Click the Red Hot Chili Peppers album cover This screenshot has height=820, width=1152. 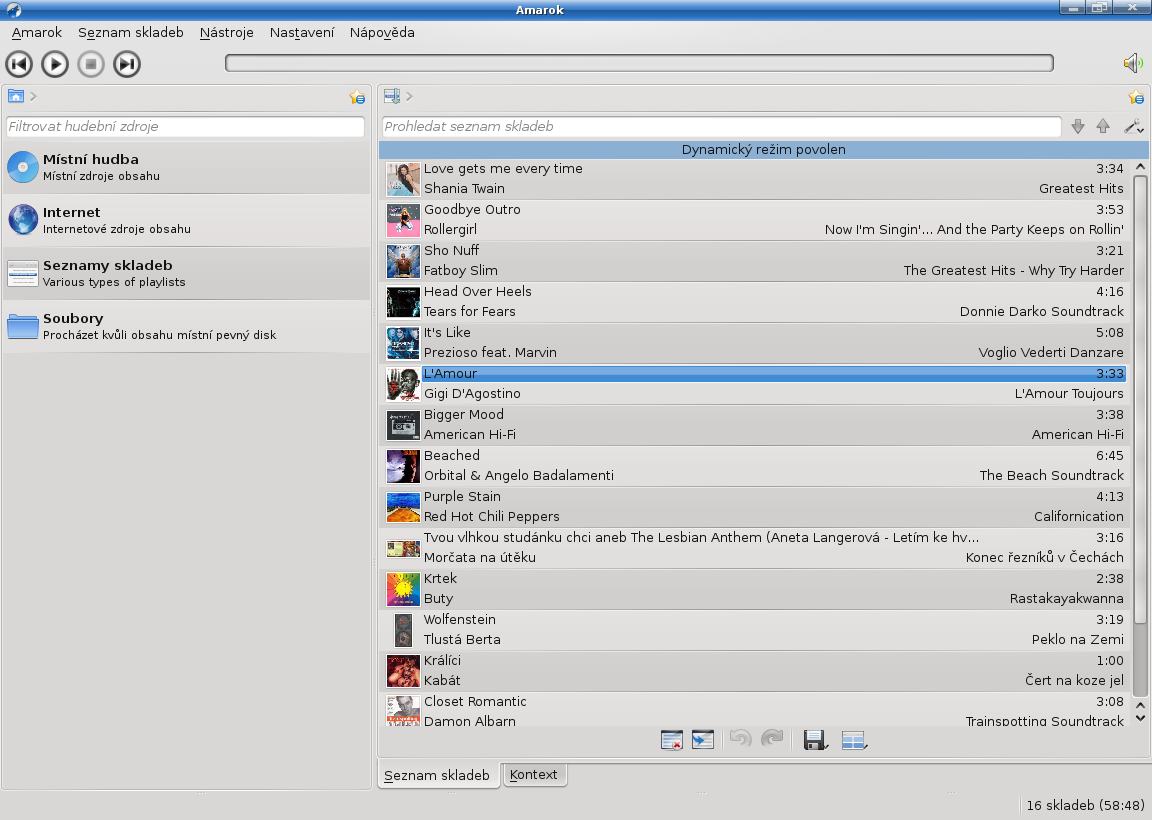tap(403, 507)
